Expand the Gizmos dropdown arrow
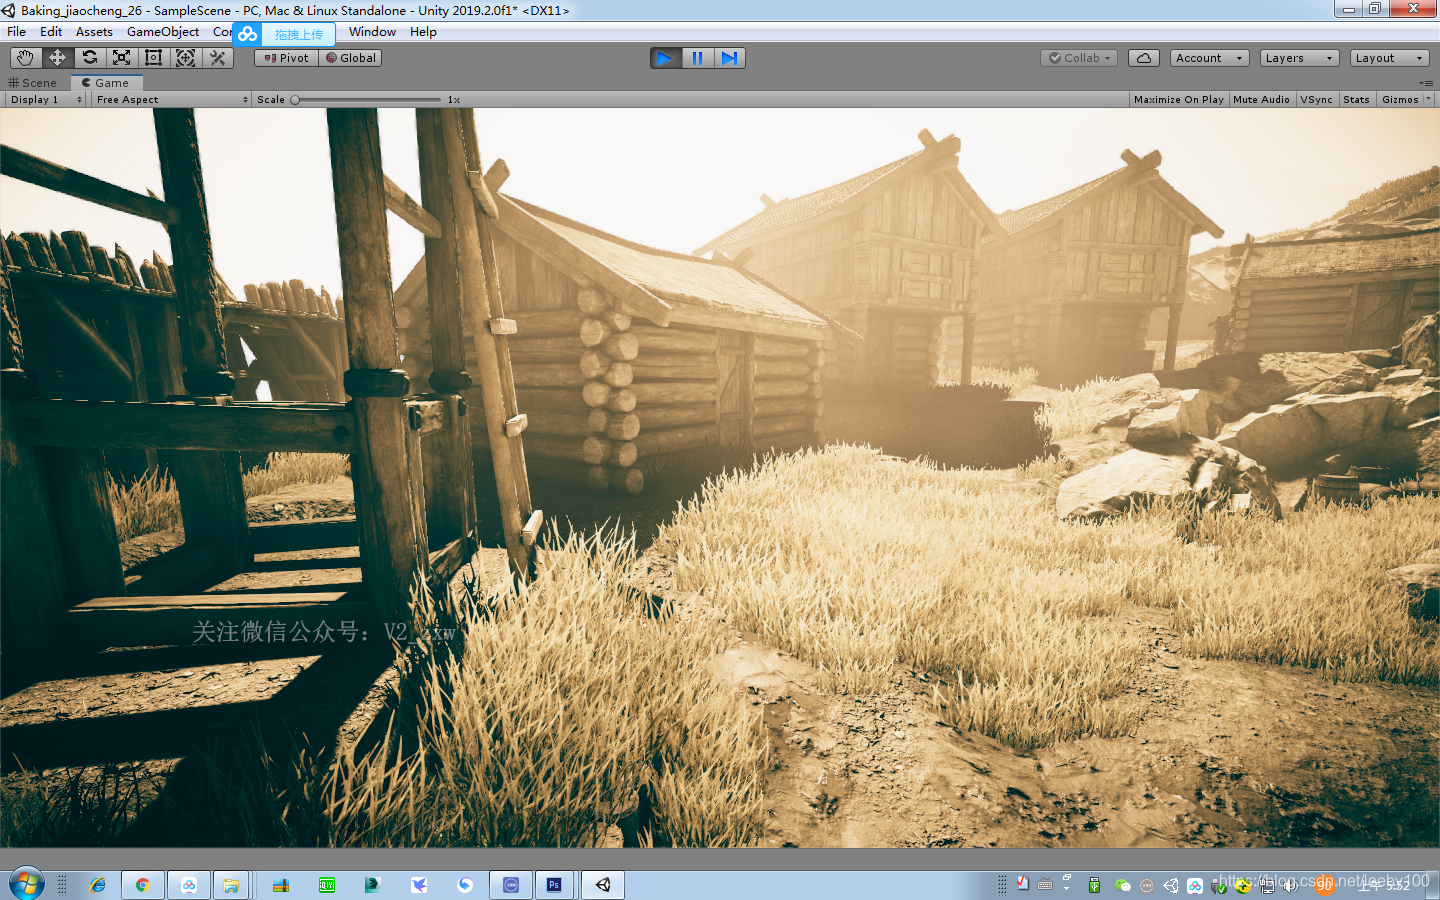Screen dimensions: 1440x900 coord(1428,100)
